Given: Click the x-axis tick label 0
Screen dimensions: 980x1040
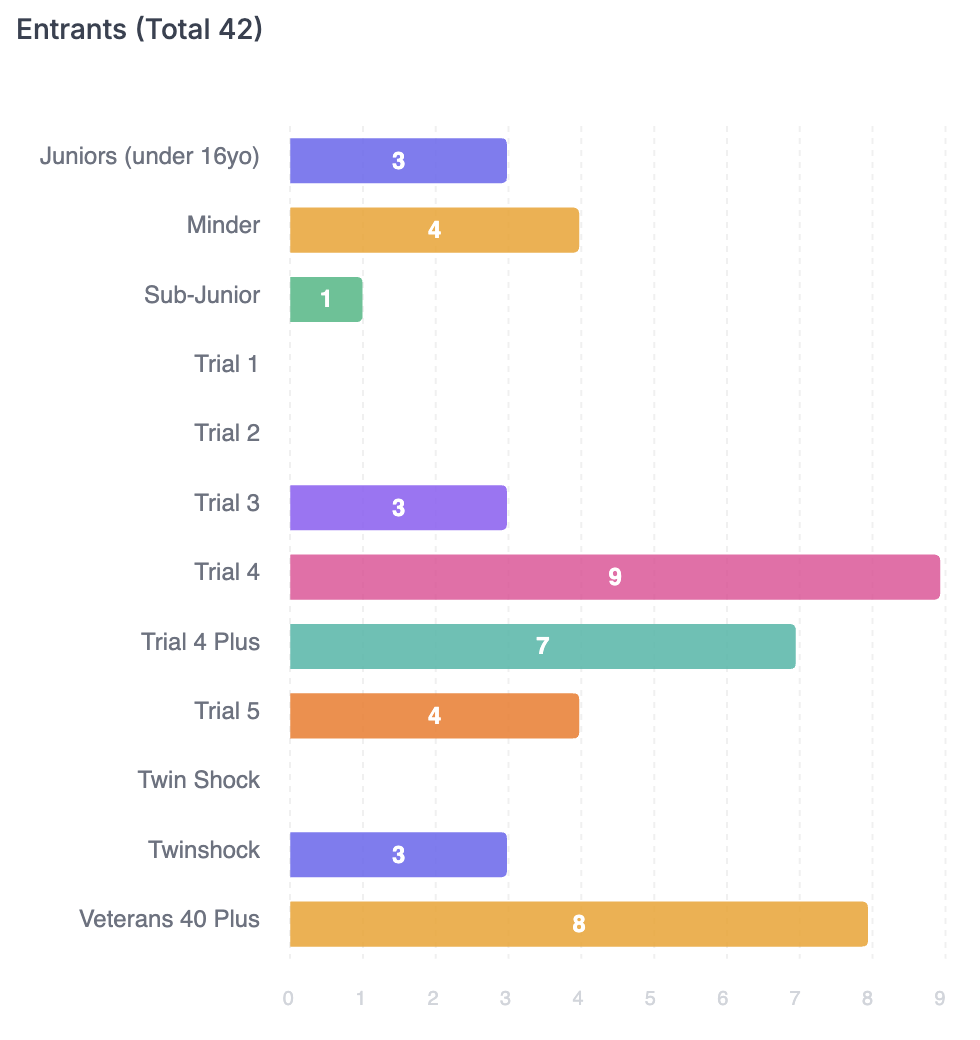Looking at the screenshot, I should (288, 998).
